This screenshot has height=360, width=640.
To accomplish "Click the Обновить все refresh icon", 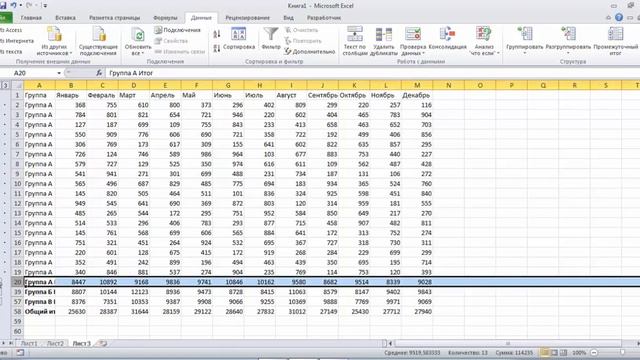I will tap(138, 35).
